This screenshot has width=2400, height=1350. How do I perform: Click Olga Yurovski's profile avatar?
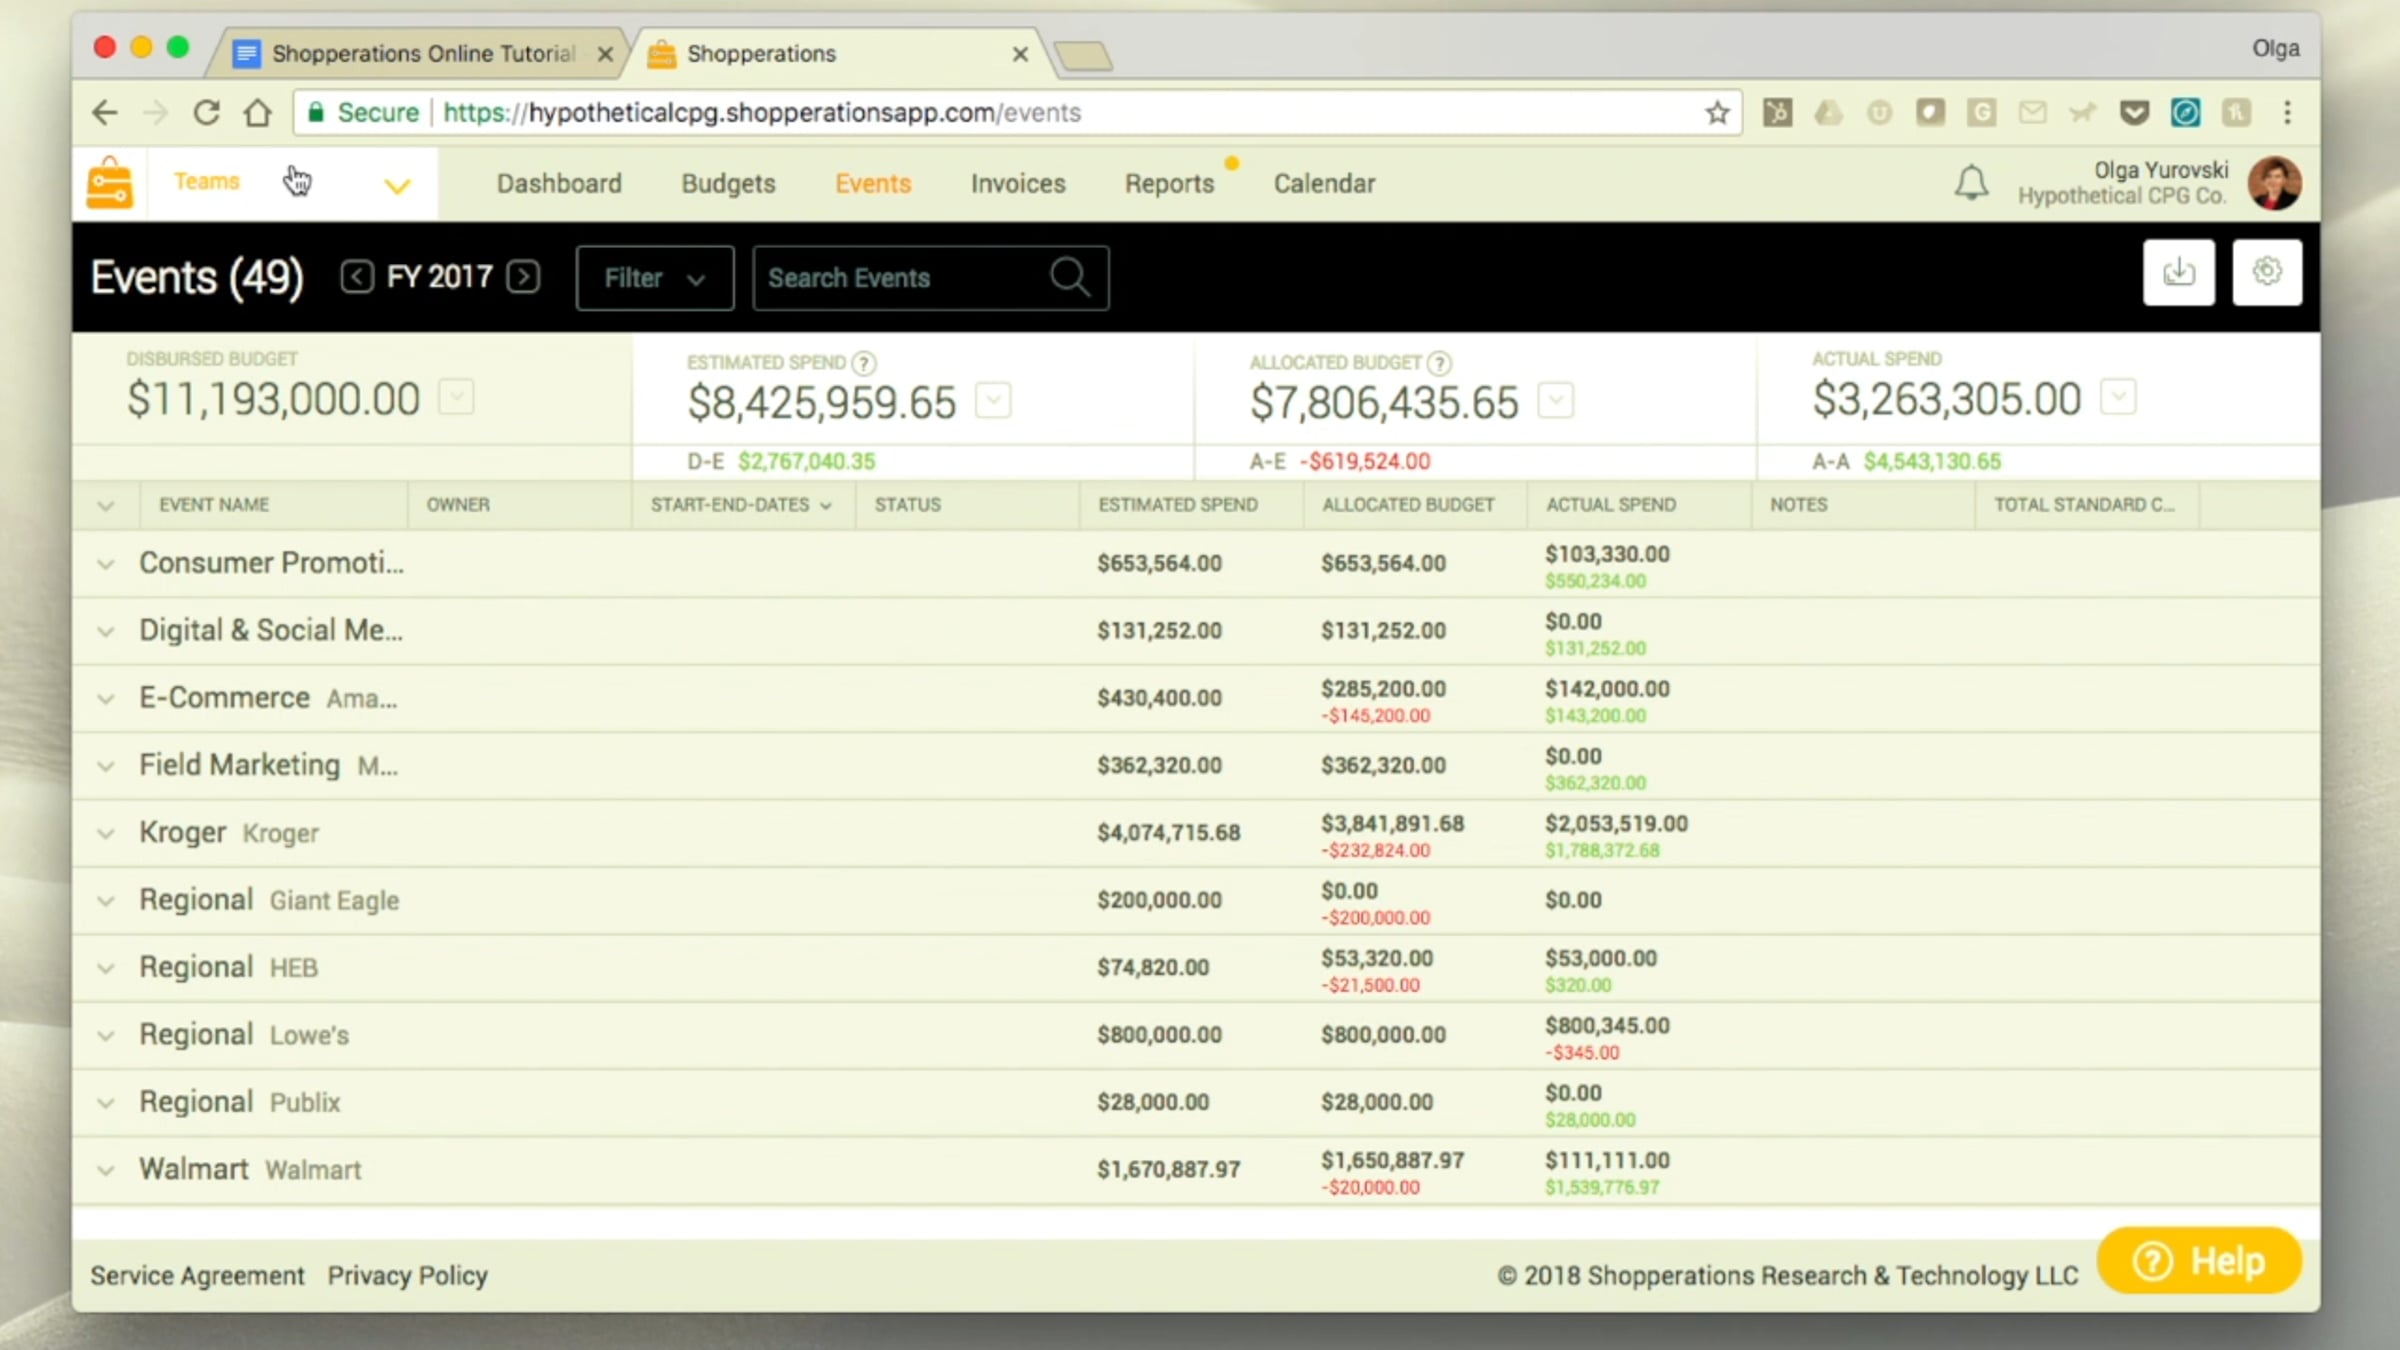[2274, 183]
